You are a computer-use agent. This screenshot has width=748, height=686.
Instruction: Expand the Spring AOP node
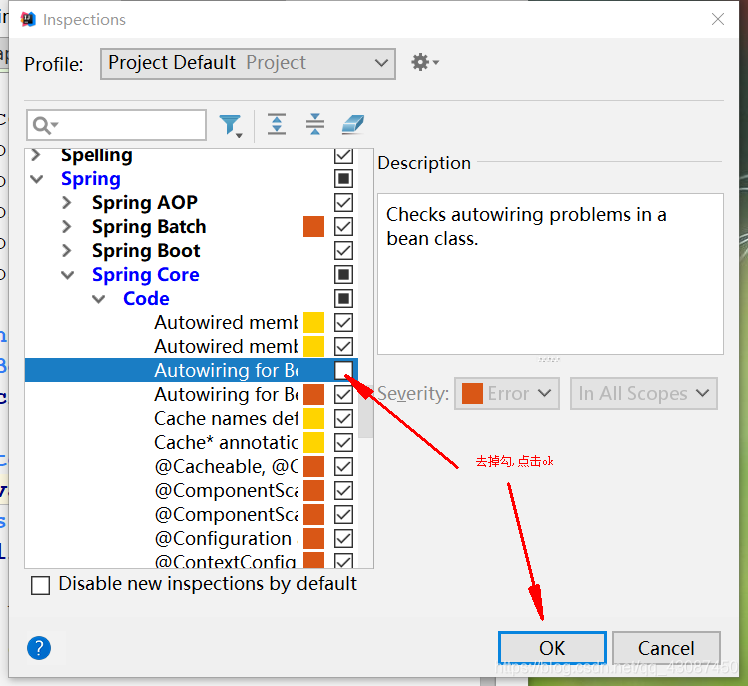(x=67, y=203)
